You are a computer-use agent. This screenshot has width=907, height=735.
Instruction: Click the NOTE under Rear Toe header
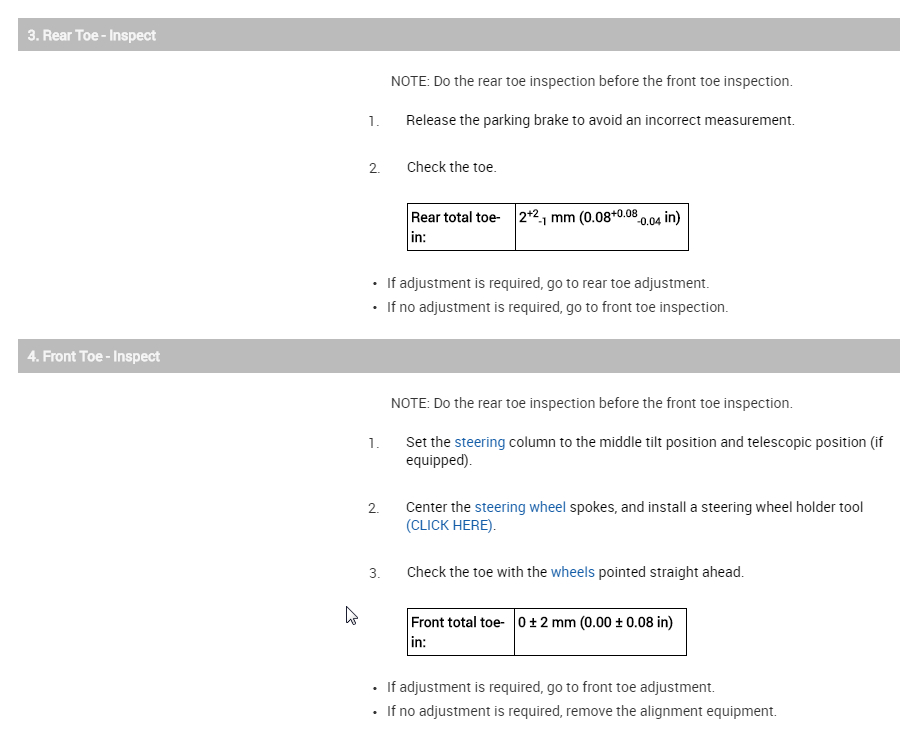click(x=591, y=81)
